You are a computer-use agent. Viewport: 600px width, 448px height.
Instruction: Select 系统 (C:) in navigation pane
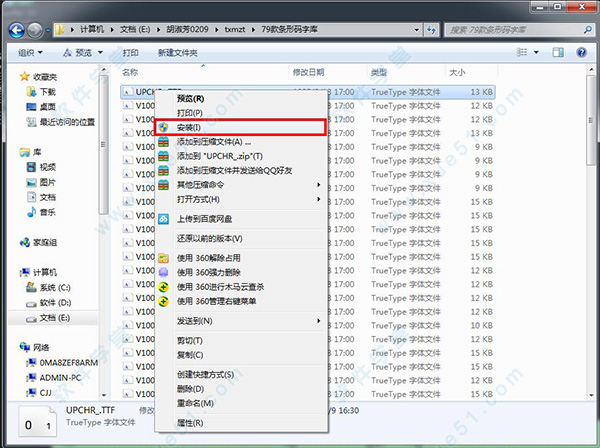pos(48,287)
